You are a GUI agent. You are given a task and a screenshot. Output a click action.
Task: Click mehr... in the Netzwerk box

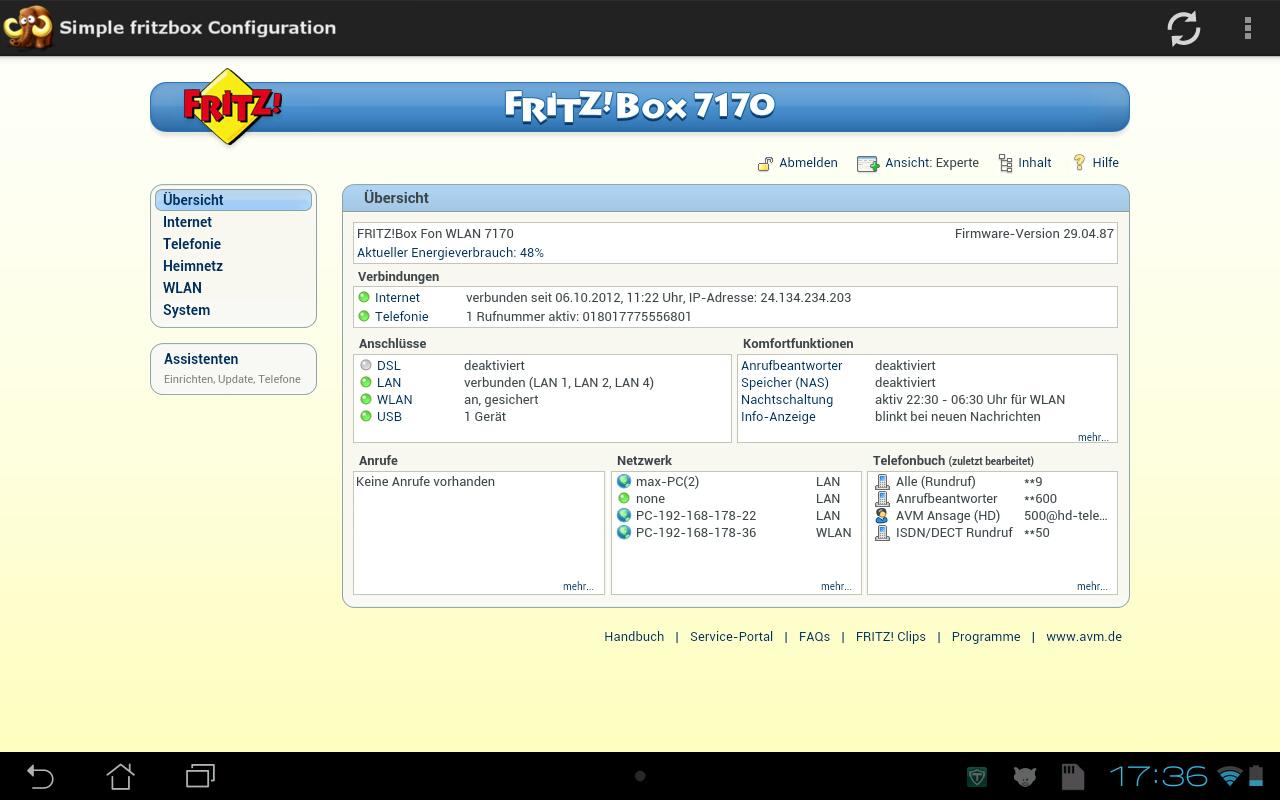[x=836, y=587]
